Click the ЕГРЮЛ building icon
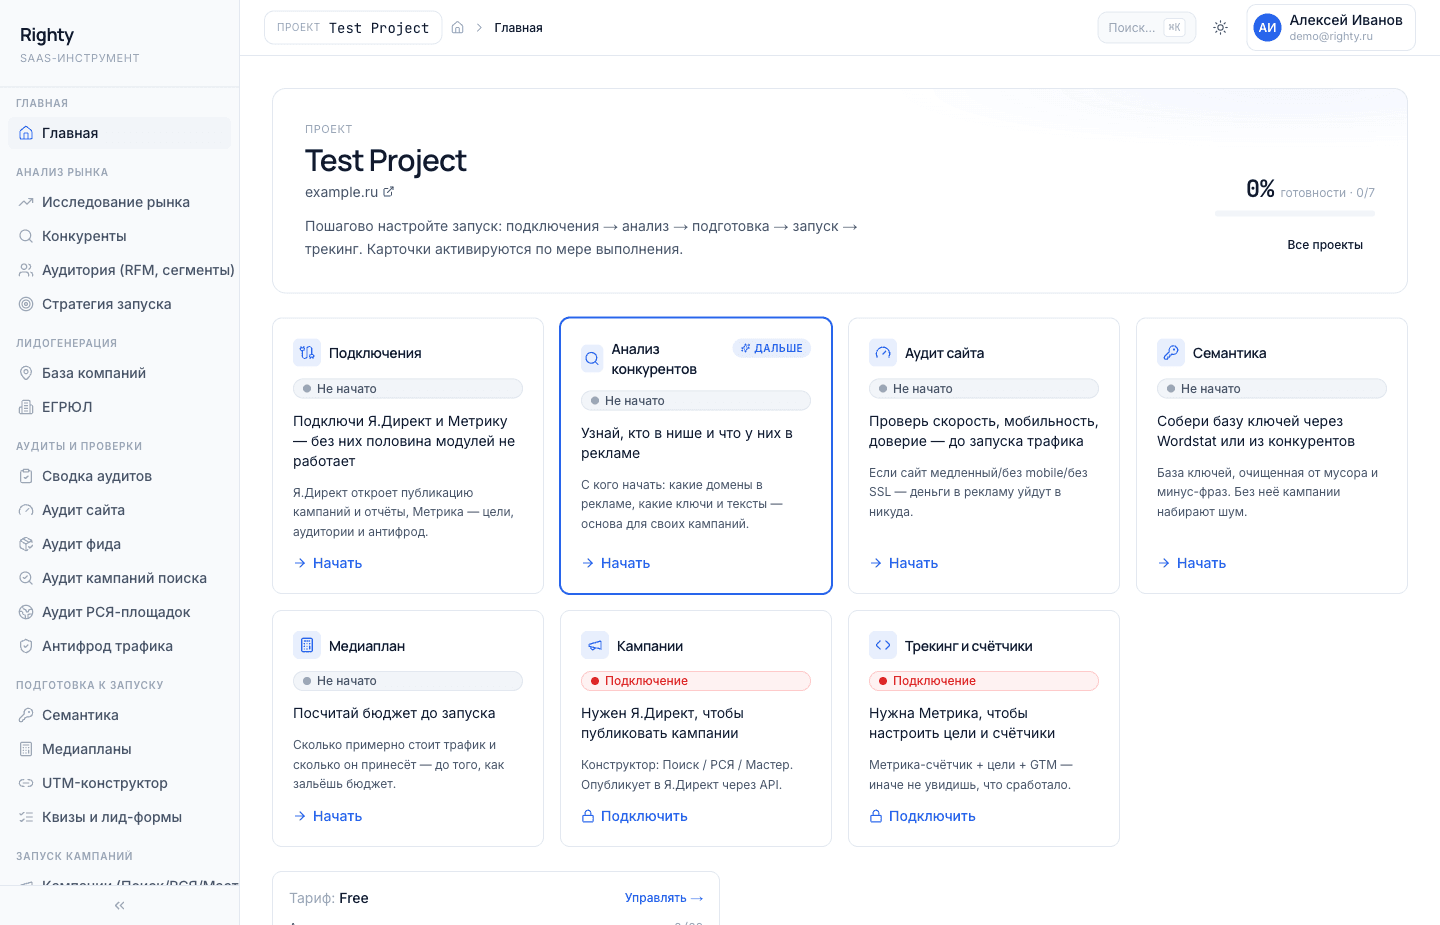The width and height of the screenshot is (1440, 925). [26, 407]
